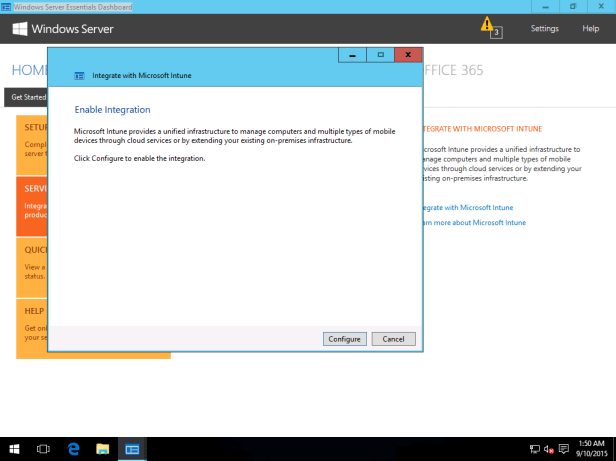This screenshot has width=616, height=461.
Task: Launch Microsoft Edge from the taskbar
Action: coord(73,449)
